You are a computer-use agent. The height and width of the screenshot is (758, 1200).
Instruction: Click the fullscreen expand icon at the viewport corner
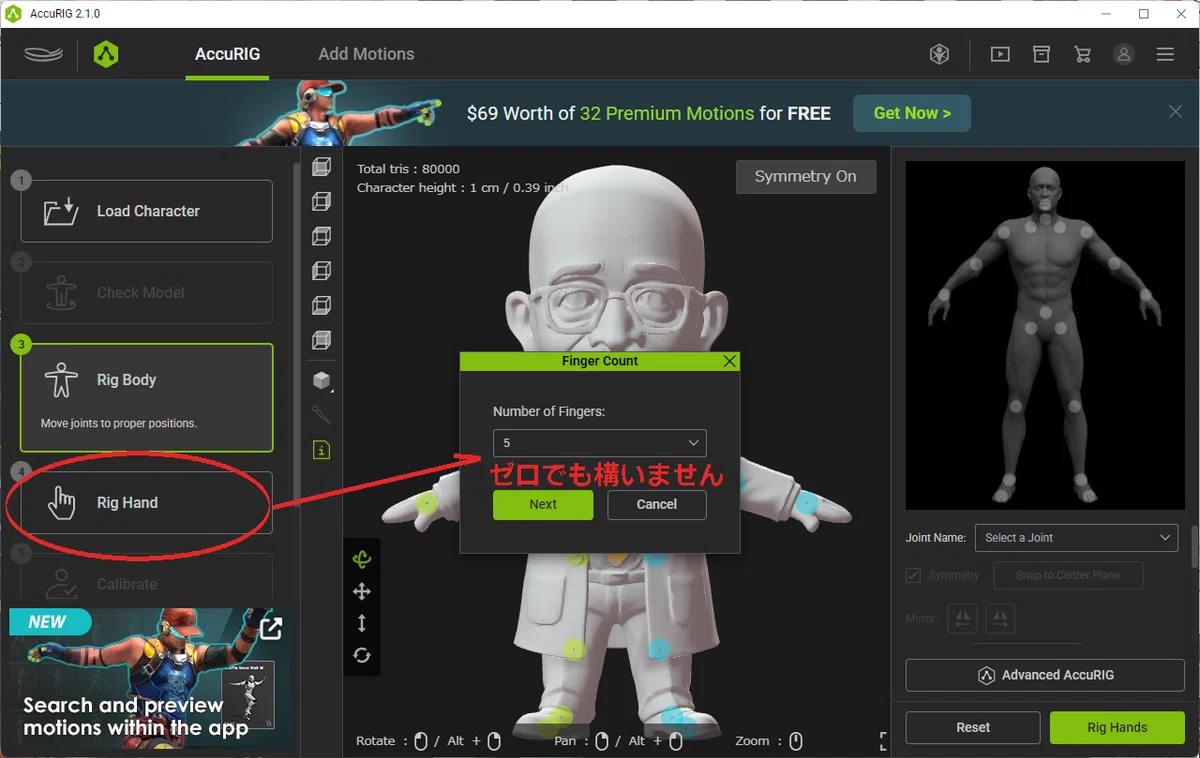pos(884,741)
